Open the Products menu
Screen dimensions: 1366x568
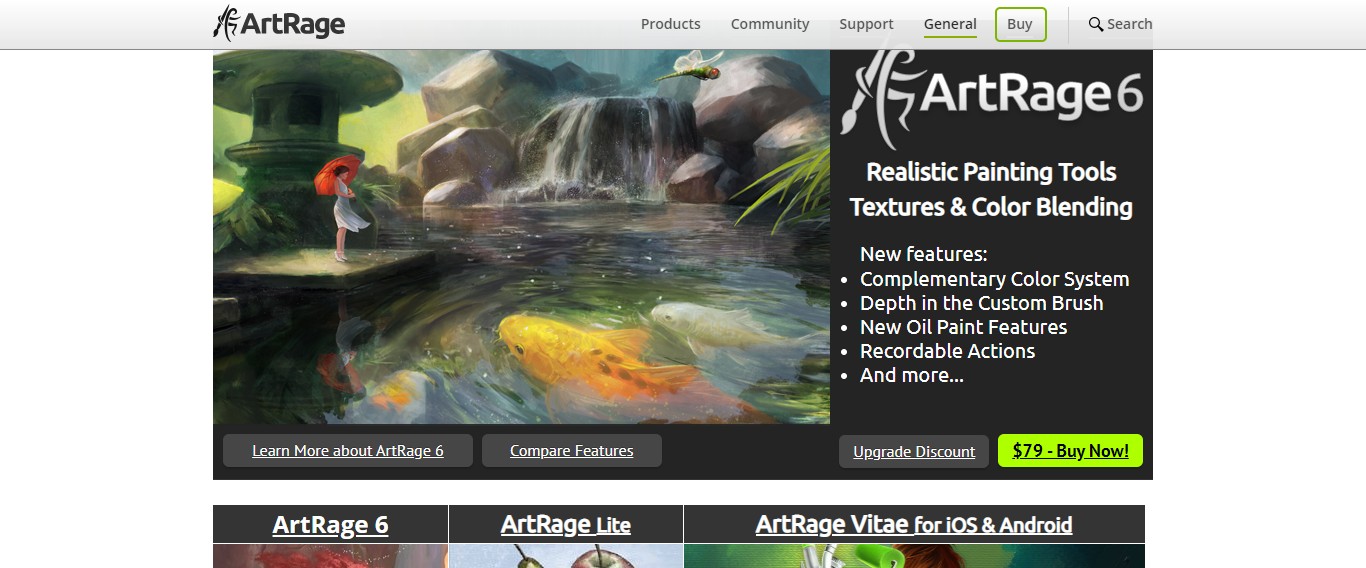point(670,24)
